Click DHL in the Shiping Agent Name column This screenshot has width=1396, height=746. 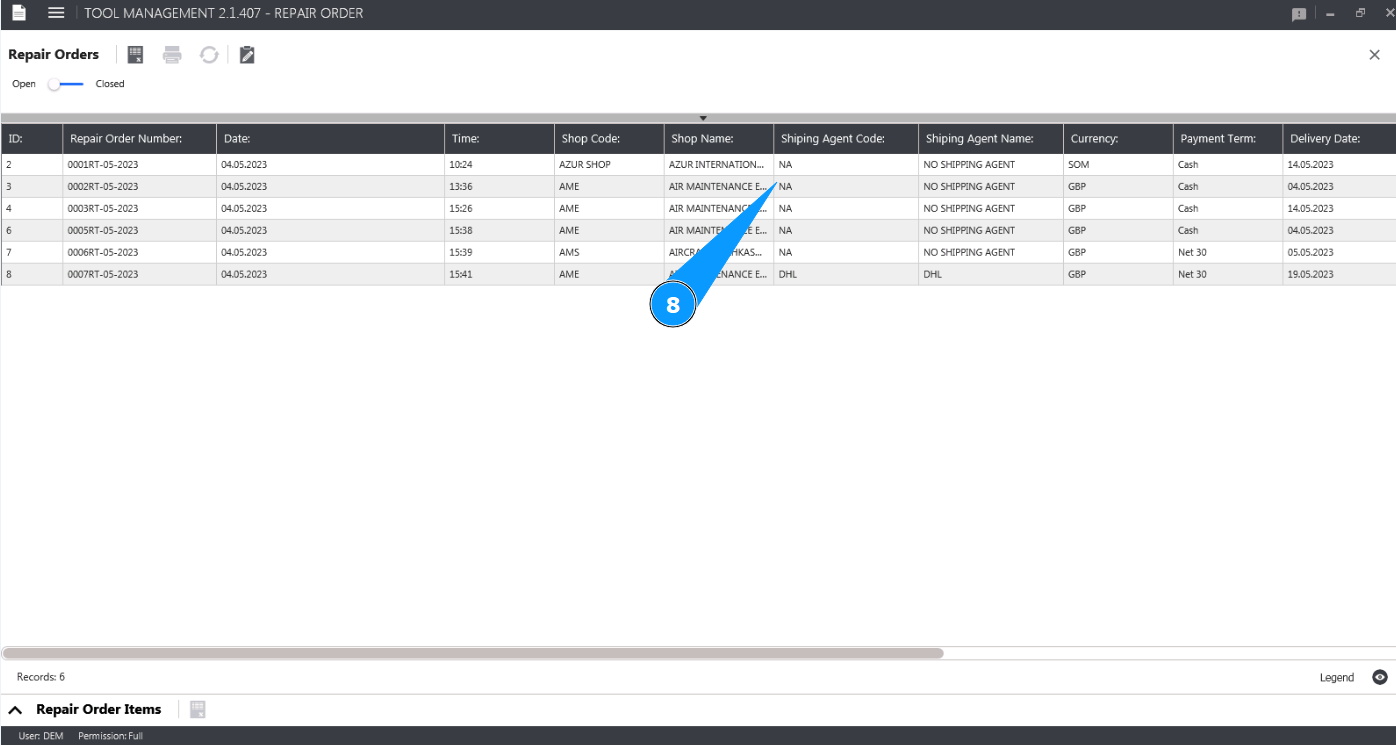(x=991, y=275)
